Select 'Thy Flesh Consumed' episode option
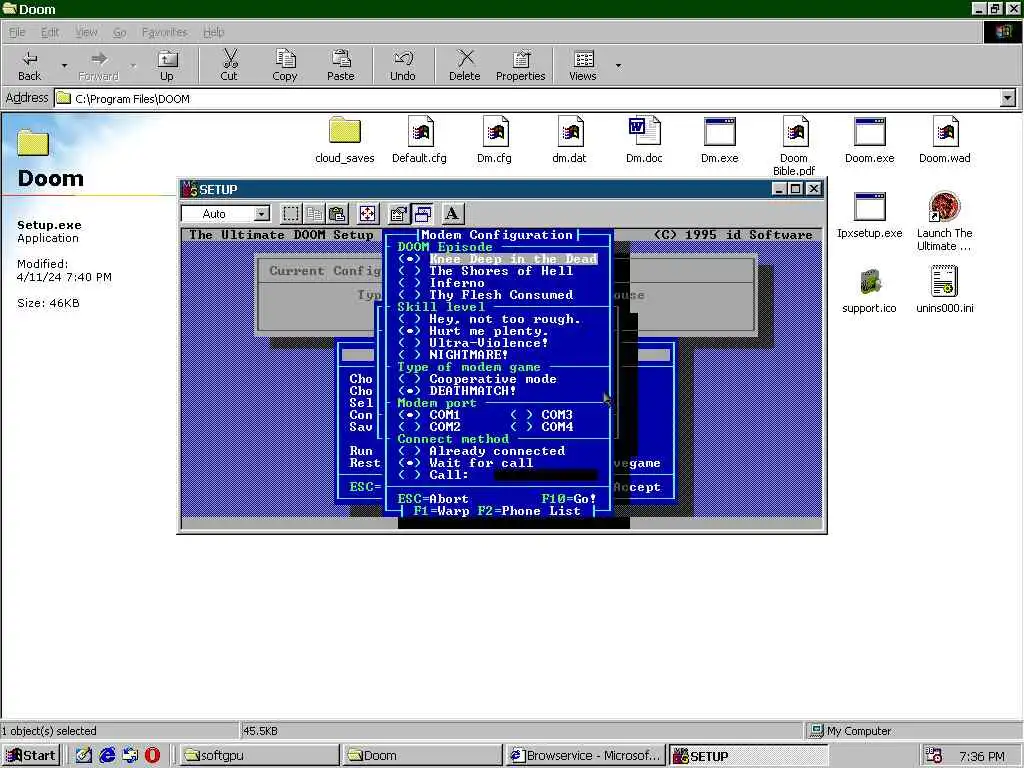Viewport: 1024px width, 768px height. tap(486, 295)
